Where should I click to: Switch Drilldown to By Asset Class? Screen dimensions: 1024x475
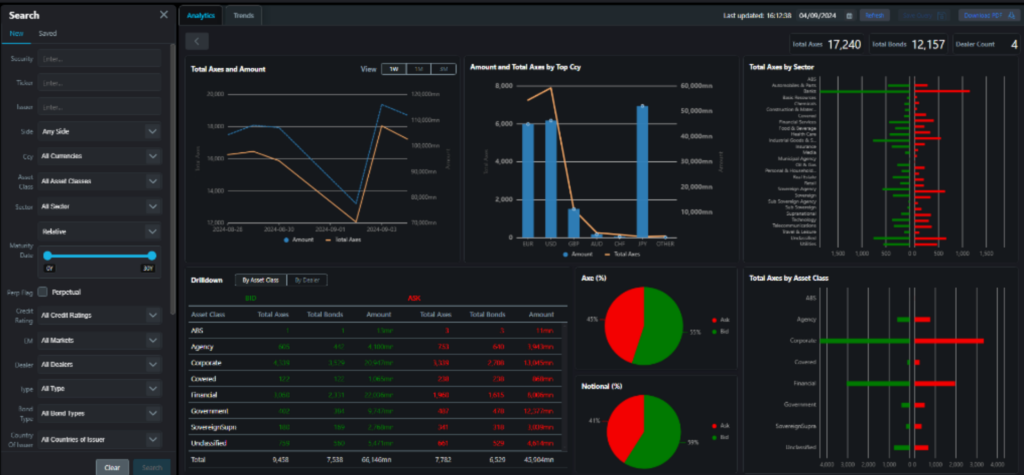click(x=261, y=280)
